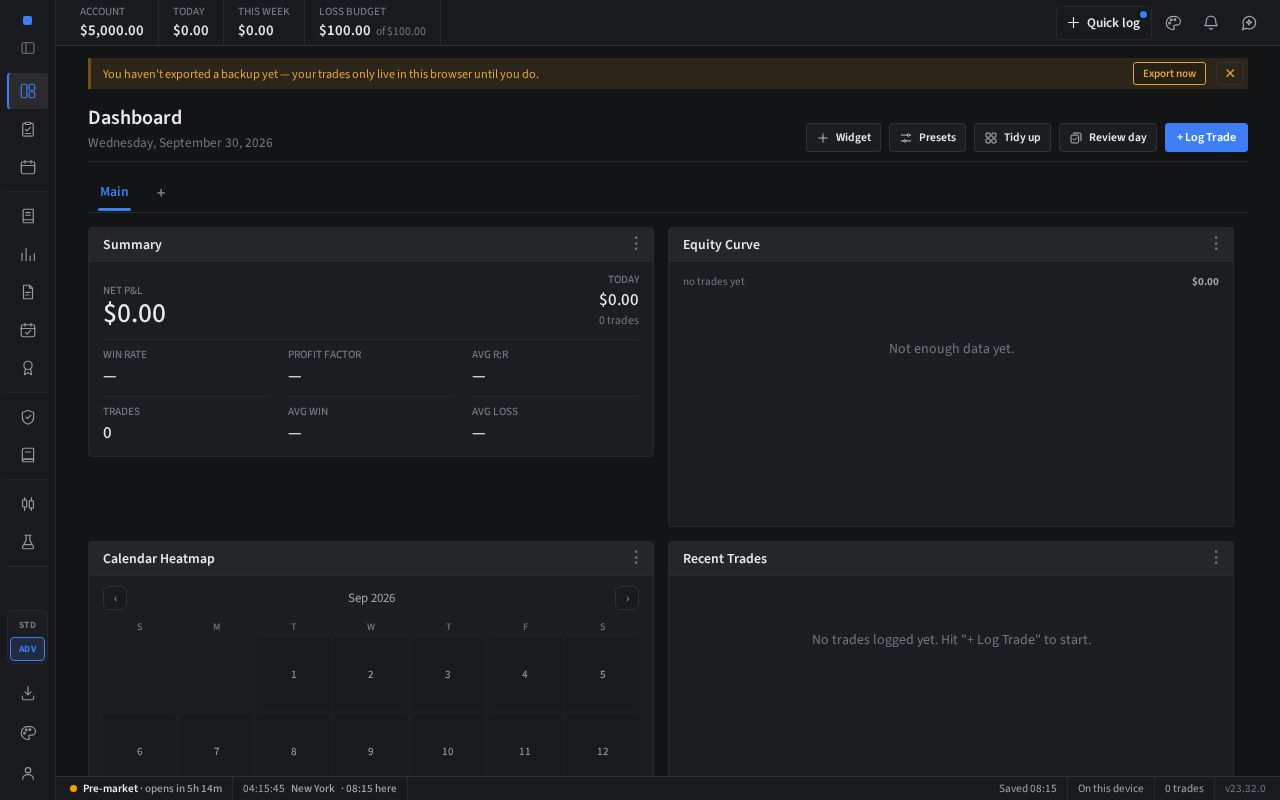Viewport: 1280px width, 800px height.
Task: Go to next month in Calendar Heatmap
Action: [x=627, y=598]
